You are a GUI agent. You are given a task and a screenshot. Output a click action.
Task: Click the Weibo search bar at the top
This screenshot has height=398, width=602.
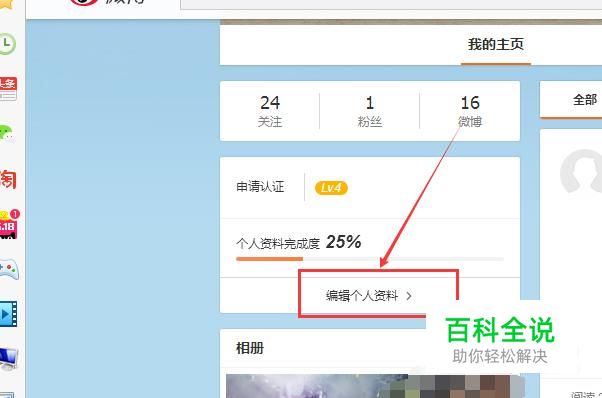pyautogui.click(x=391, y=4)
